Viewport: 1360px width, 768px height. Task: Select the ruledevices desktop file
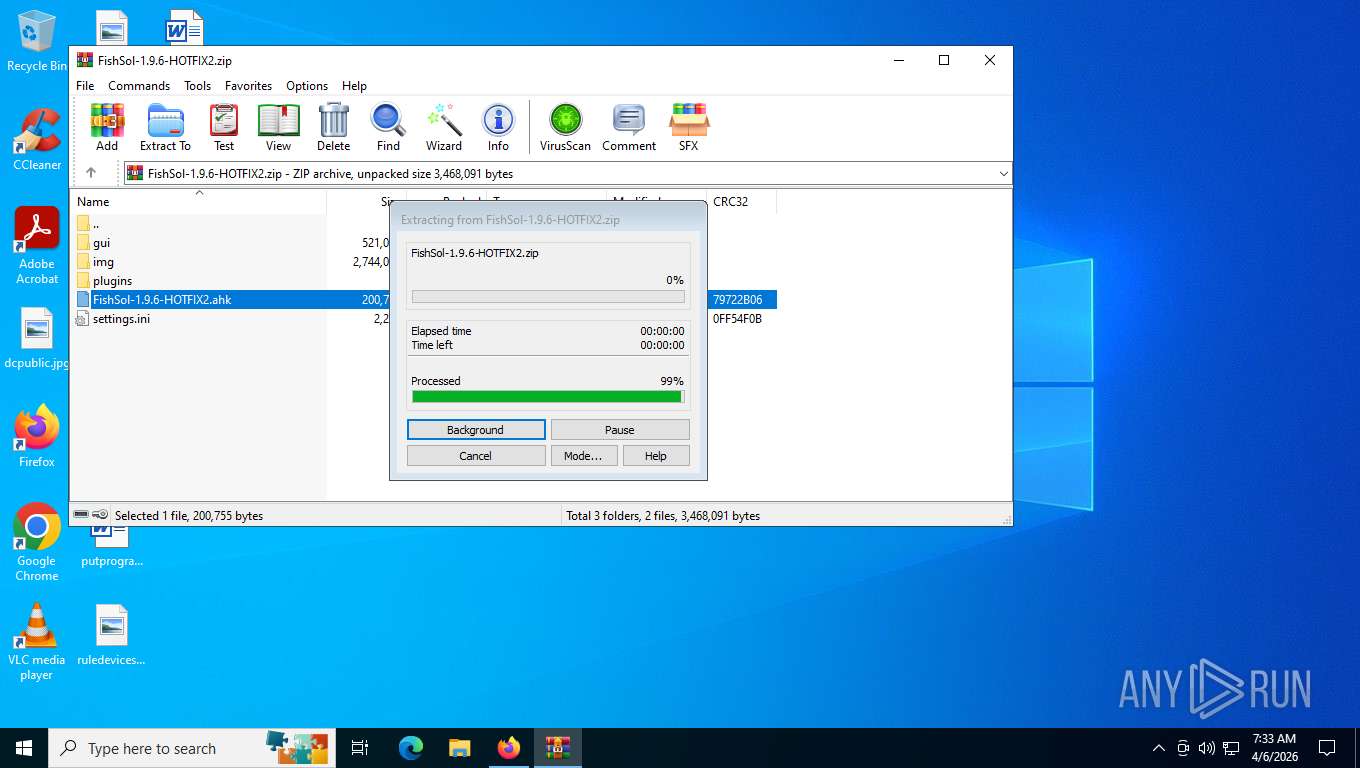coord(111,636)
